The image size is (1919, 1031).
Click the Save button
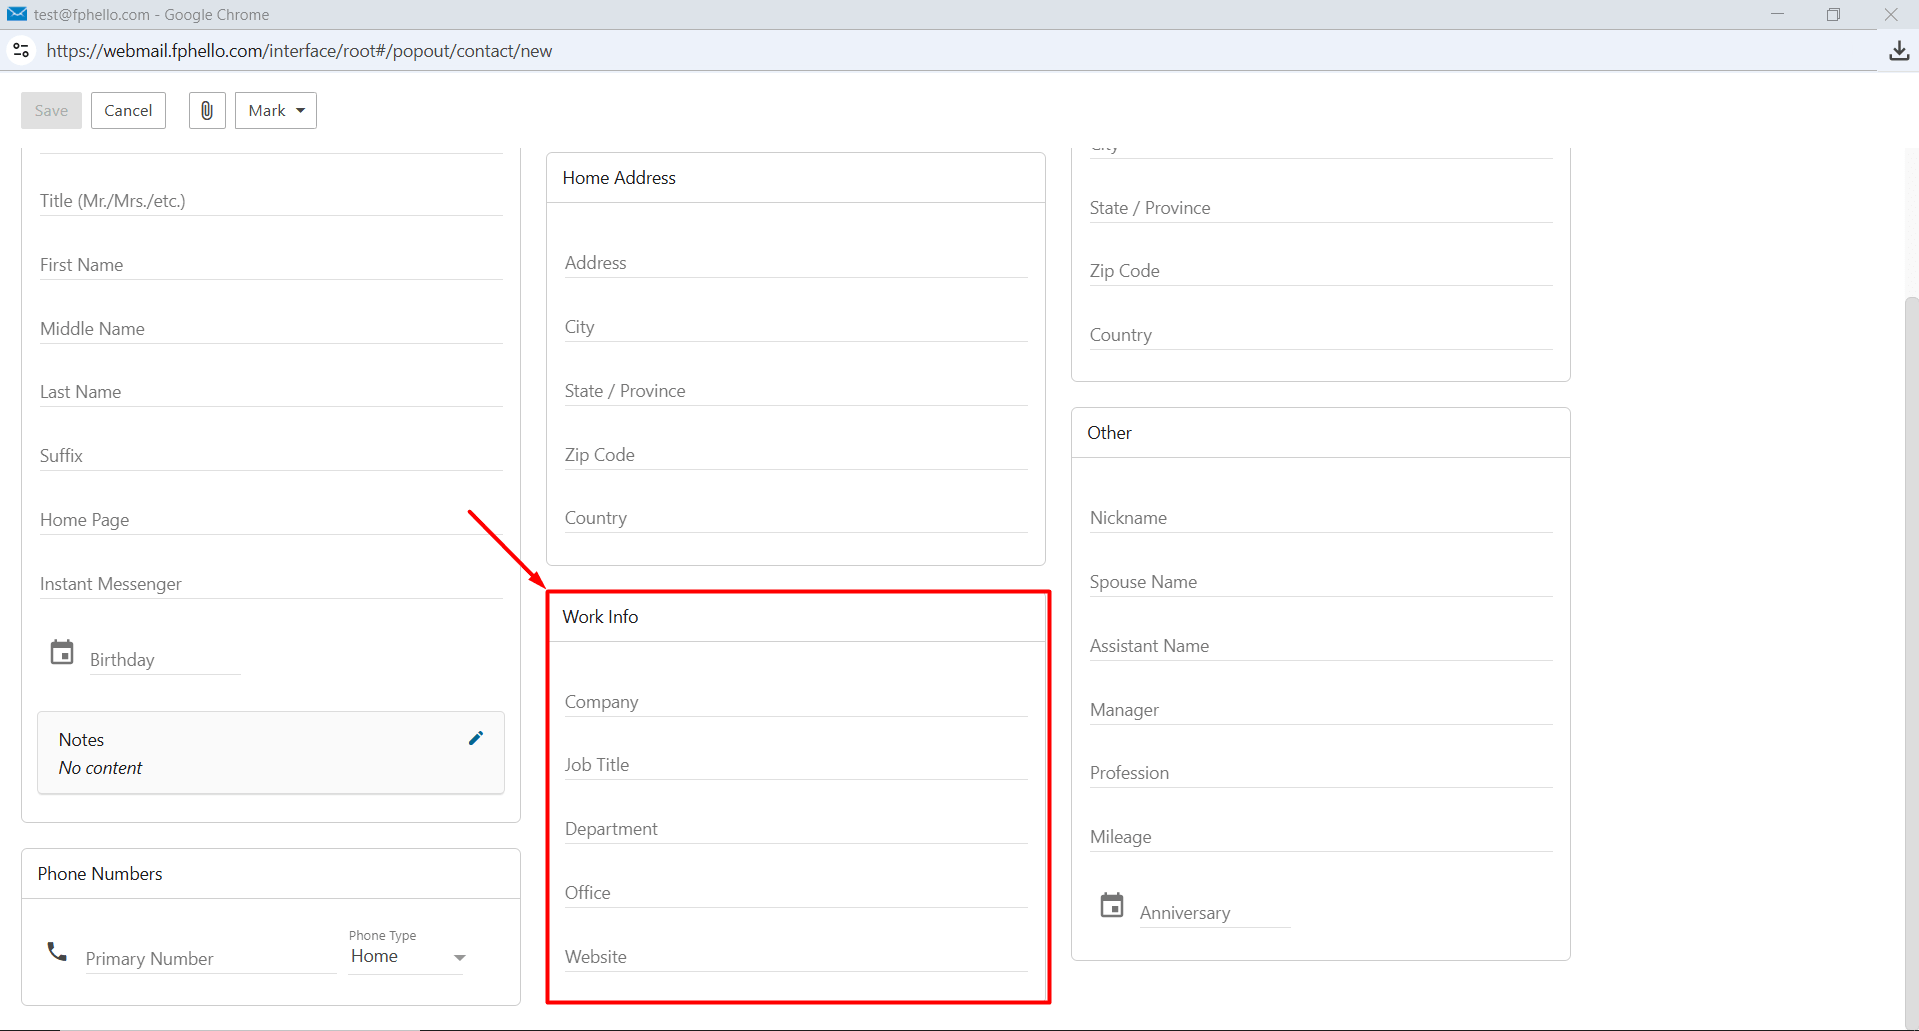tap(51, 111)
